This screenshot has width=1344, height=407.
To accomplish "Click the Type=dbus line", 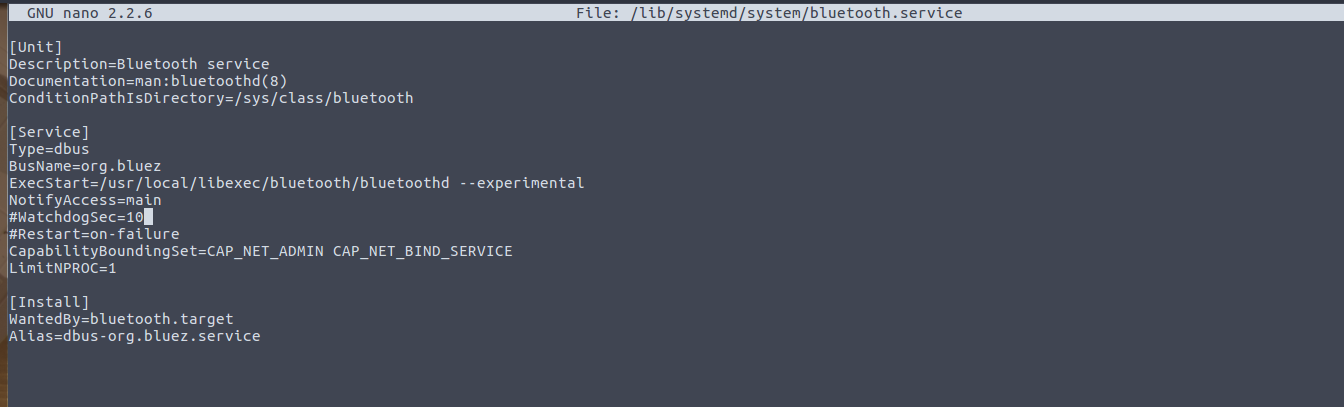I will pyautogui.click(x=49, y=149).
